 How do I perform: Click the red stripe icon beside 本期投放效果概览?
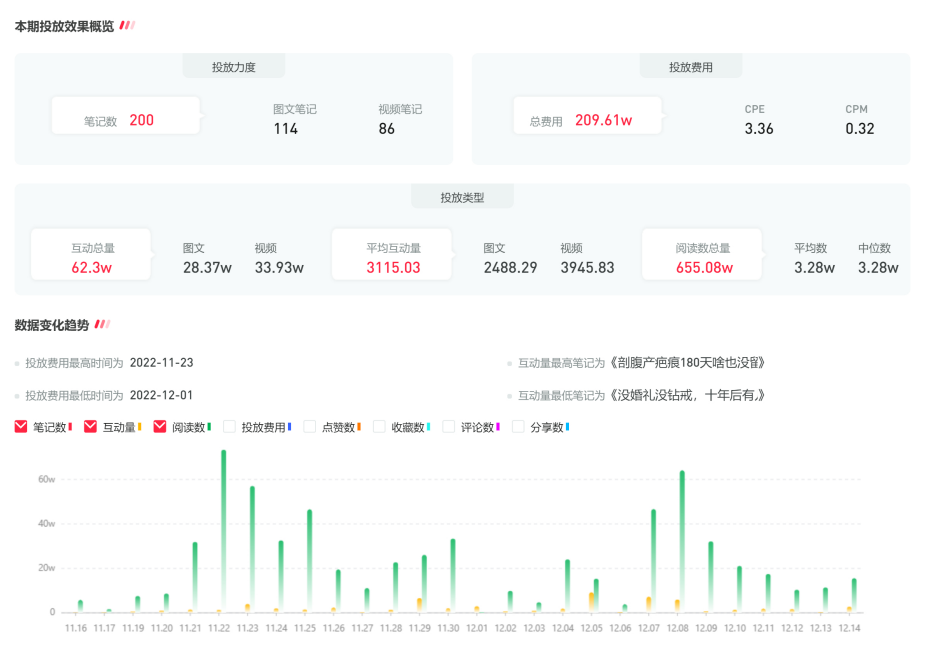pyautogui.click(x=127, y=26)
